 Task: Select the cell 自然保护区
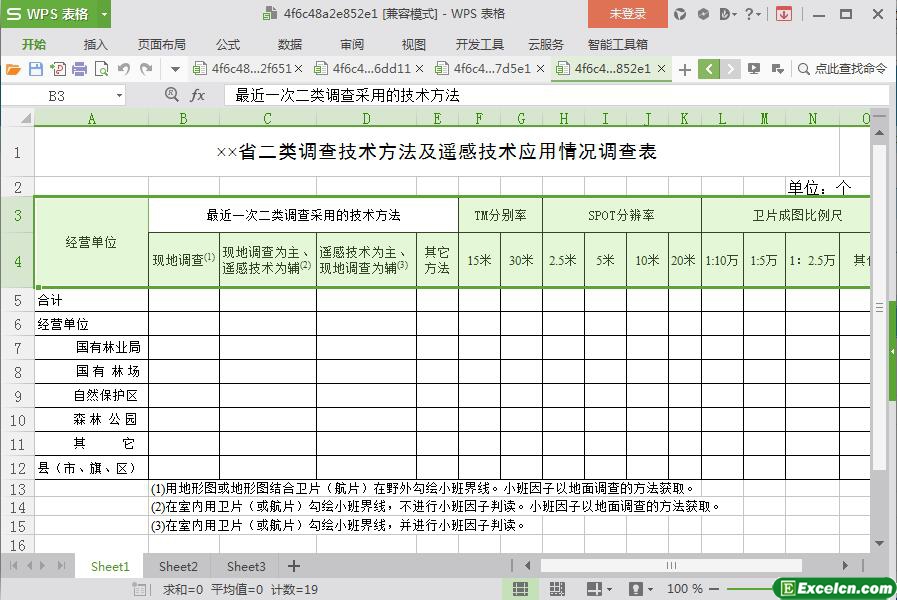pyautogui.click(x=92, y=395)
